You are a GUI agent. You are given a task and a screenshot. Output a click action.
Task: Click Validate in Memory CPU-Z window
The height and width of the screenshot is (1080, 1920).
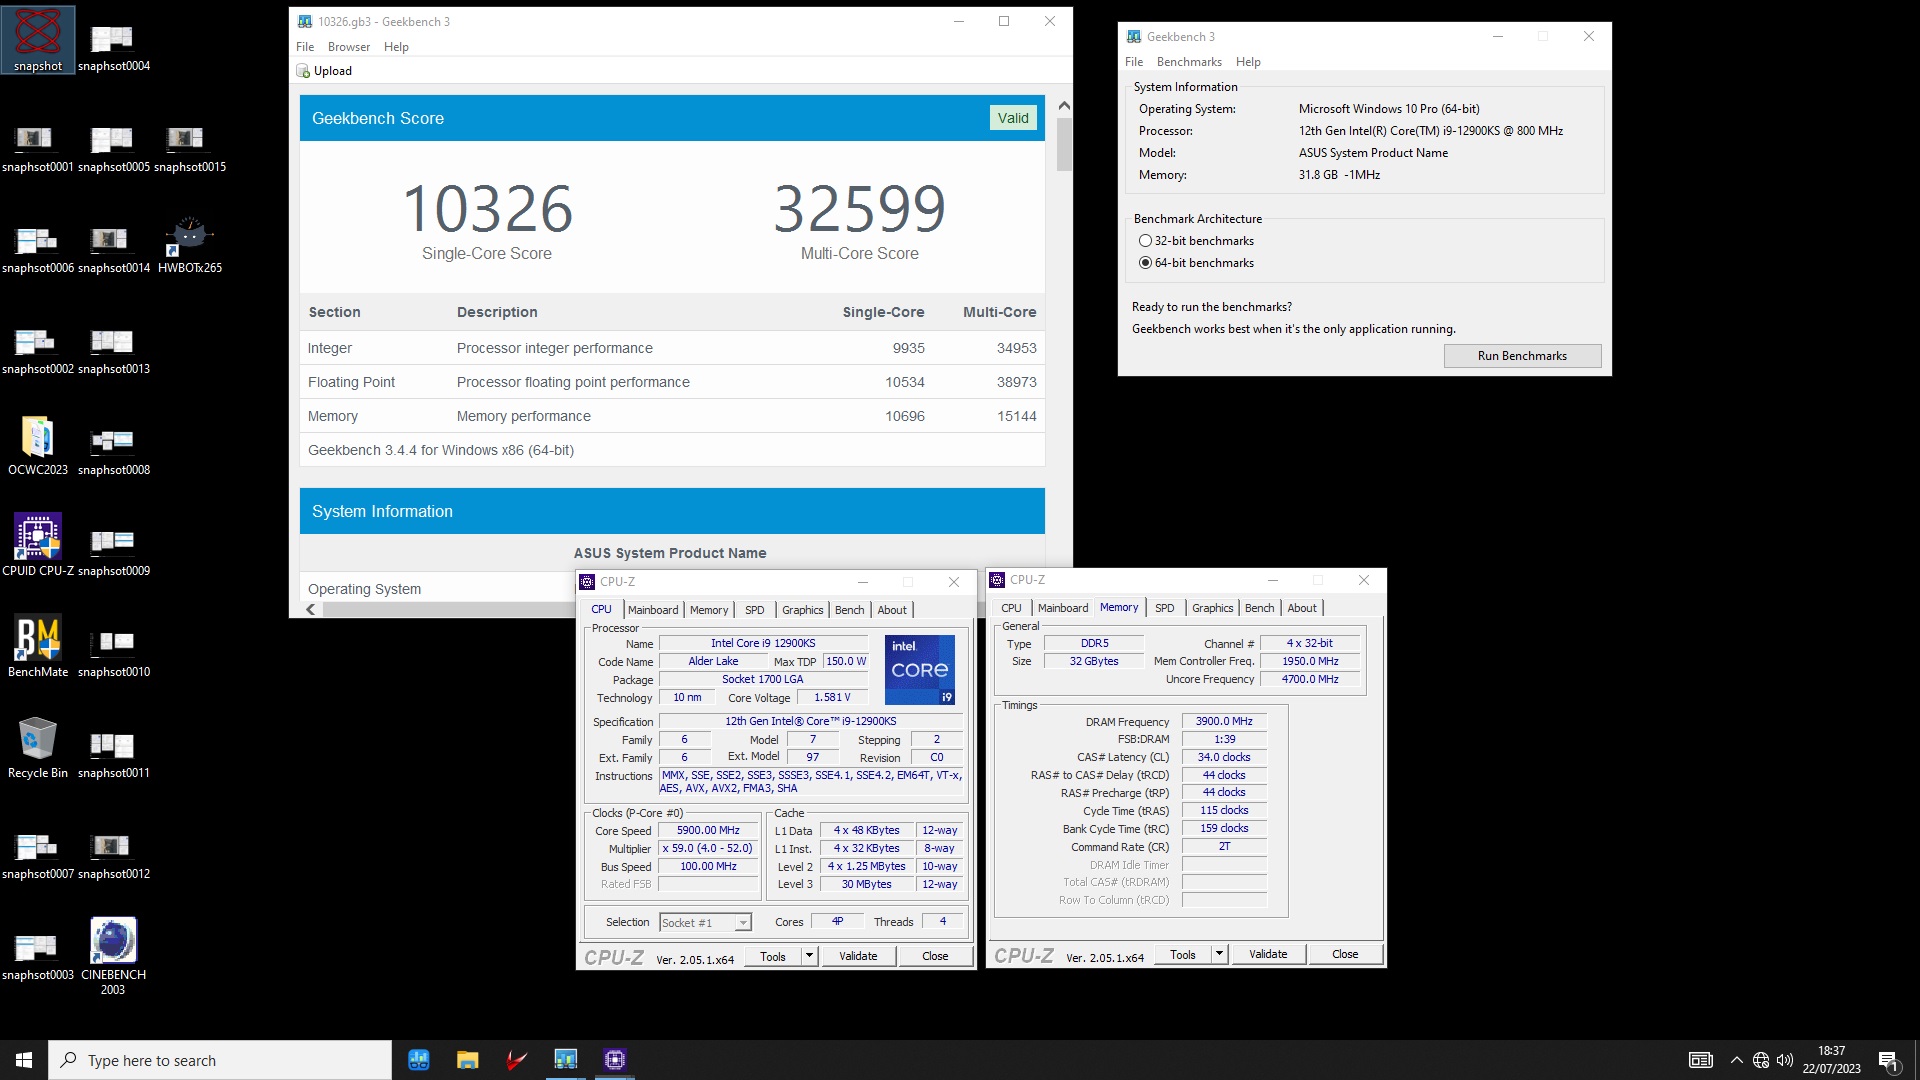coord(1268,954)
